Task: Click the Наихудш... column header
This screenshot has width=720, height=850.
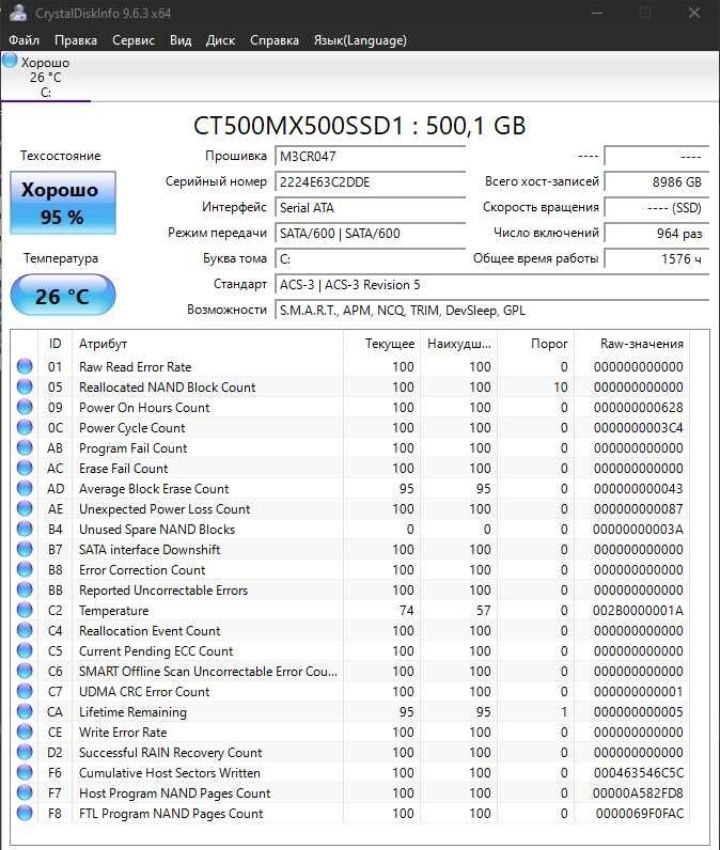Action: 459,344
